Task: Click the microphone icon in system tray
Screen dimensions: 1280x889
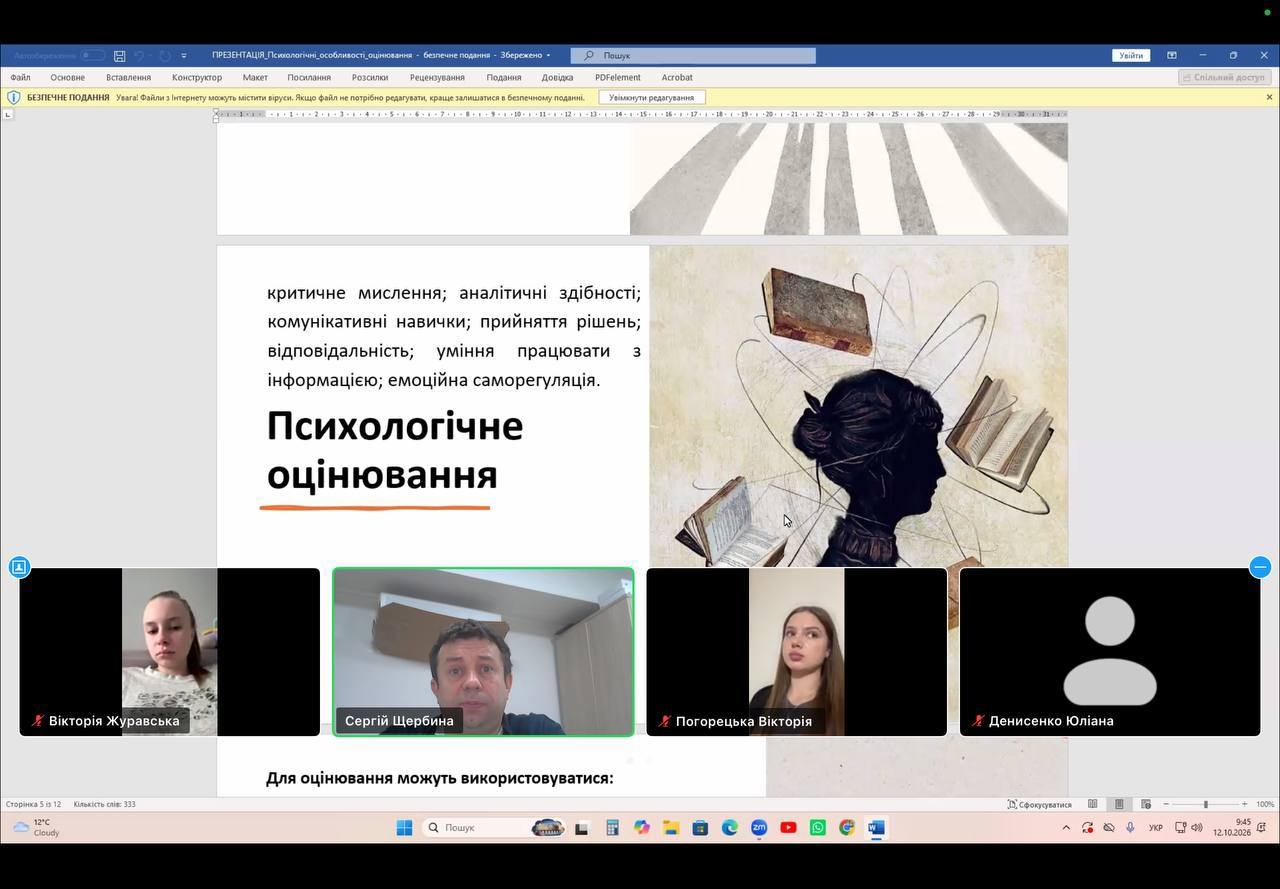Action: click(x=1130, y=827)
